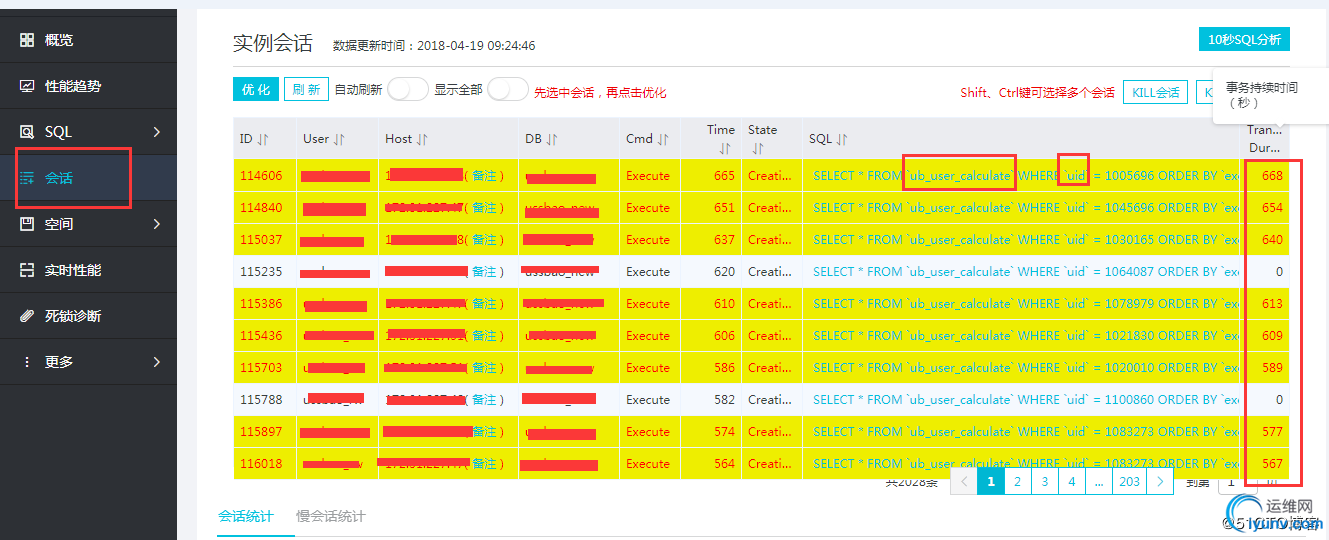
Task: Click the 实时性能 icon in sidebar
Action: [27, 270]
